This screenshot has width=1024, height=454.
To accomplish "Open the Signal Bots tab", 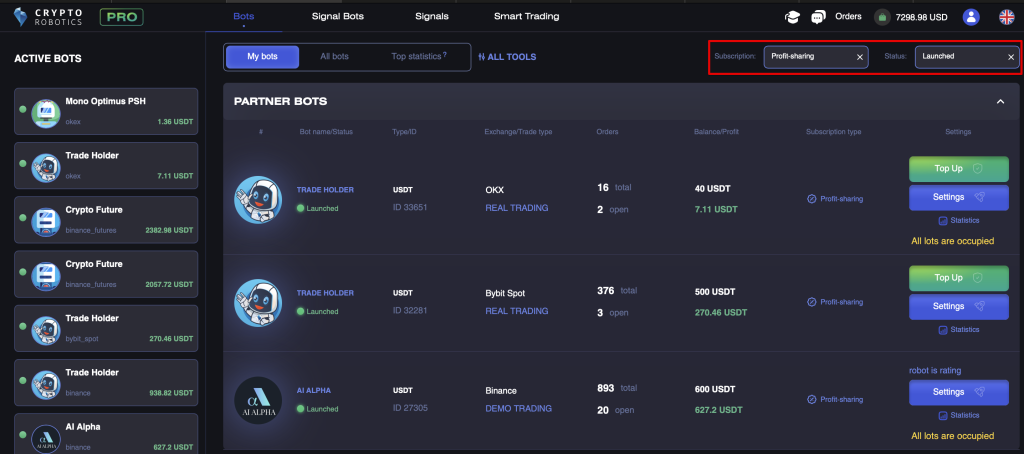I will click(338, 16).
